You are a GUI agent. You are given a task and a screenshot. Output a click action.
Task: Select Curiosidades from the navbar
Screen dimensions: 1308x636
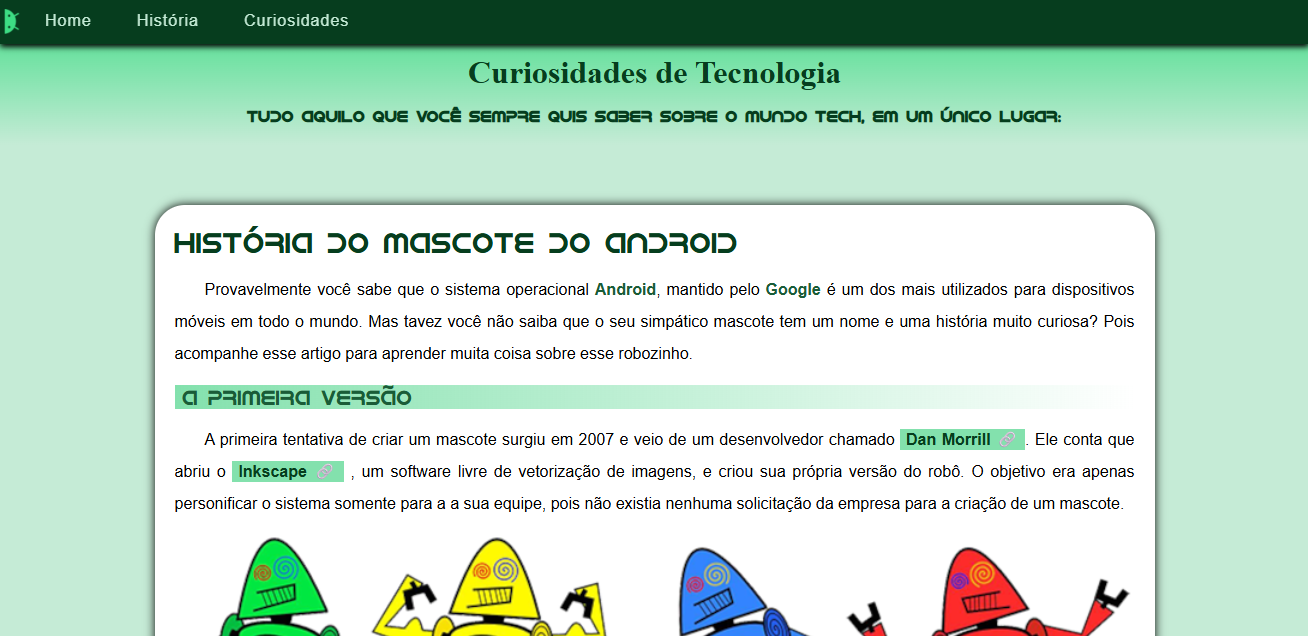pyautogui.click(x=295, y=20)
